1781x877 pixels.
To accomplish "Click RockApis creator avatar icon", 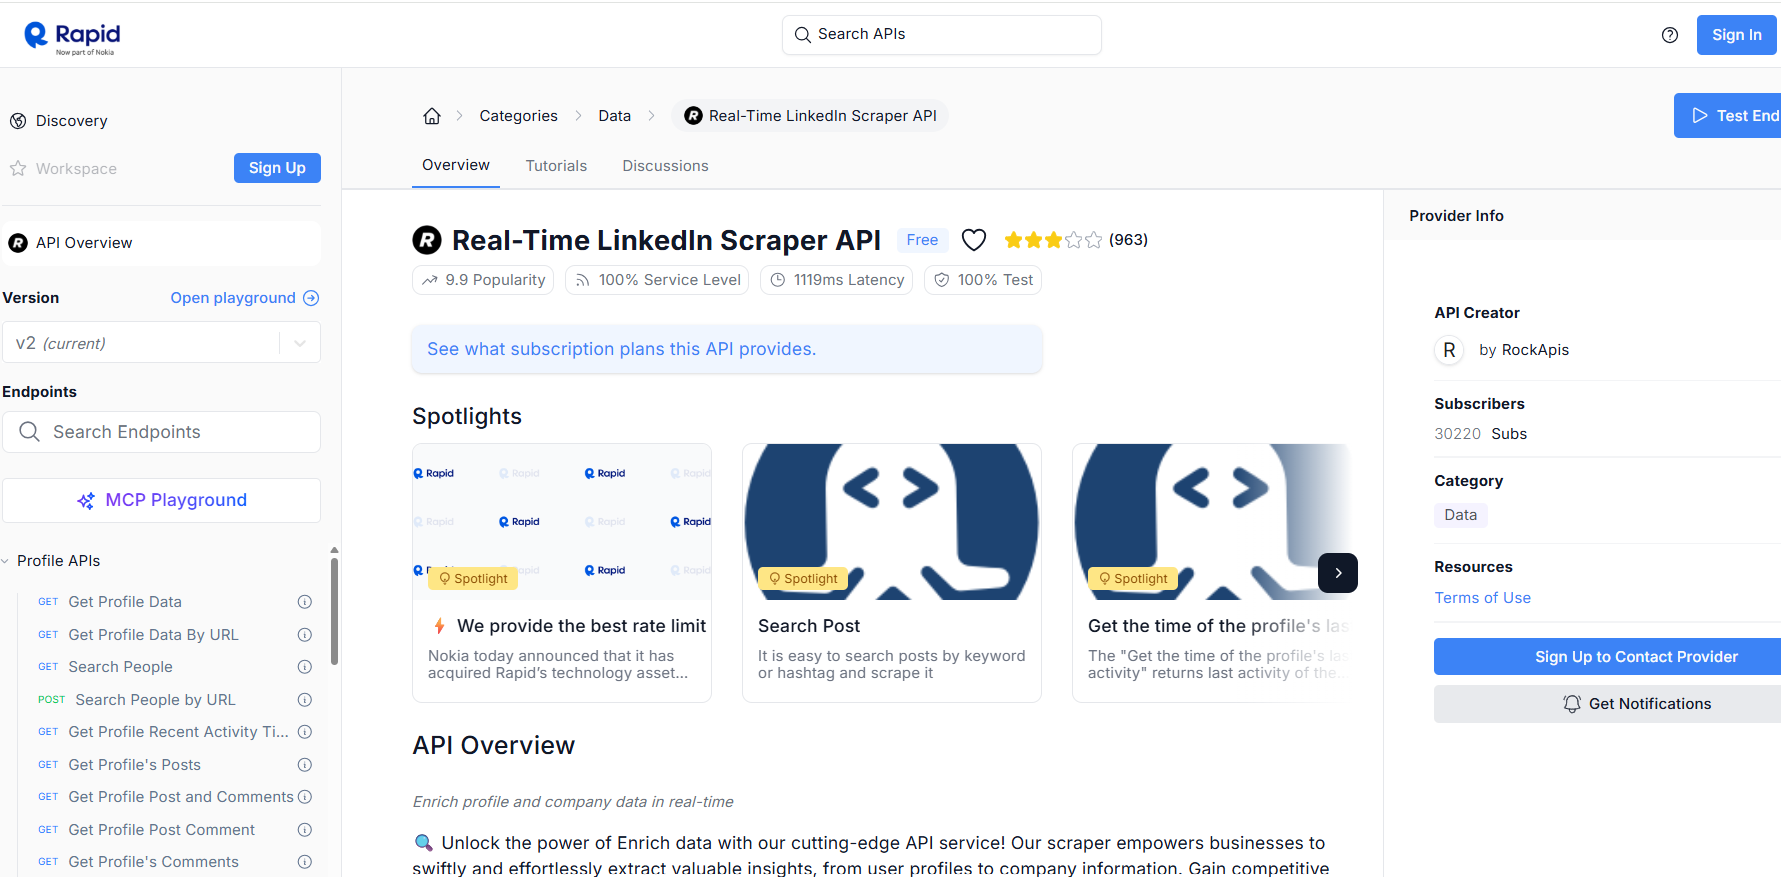I will coord(1449,350).
